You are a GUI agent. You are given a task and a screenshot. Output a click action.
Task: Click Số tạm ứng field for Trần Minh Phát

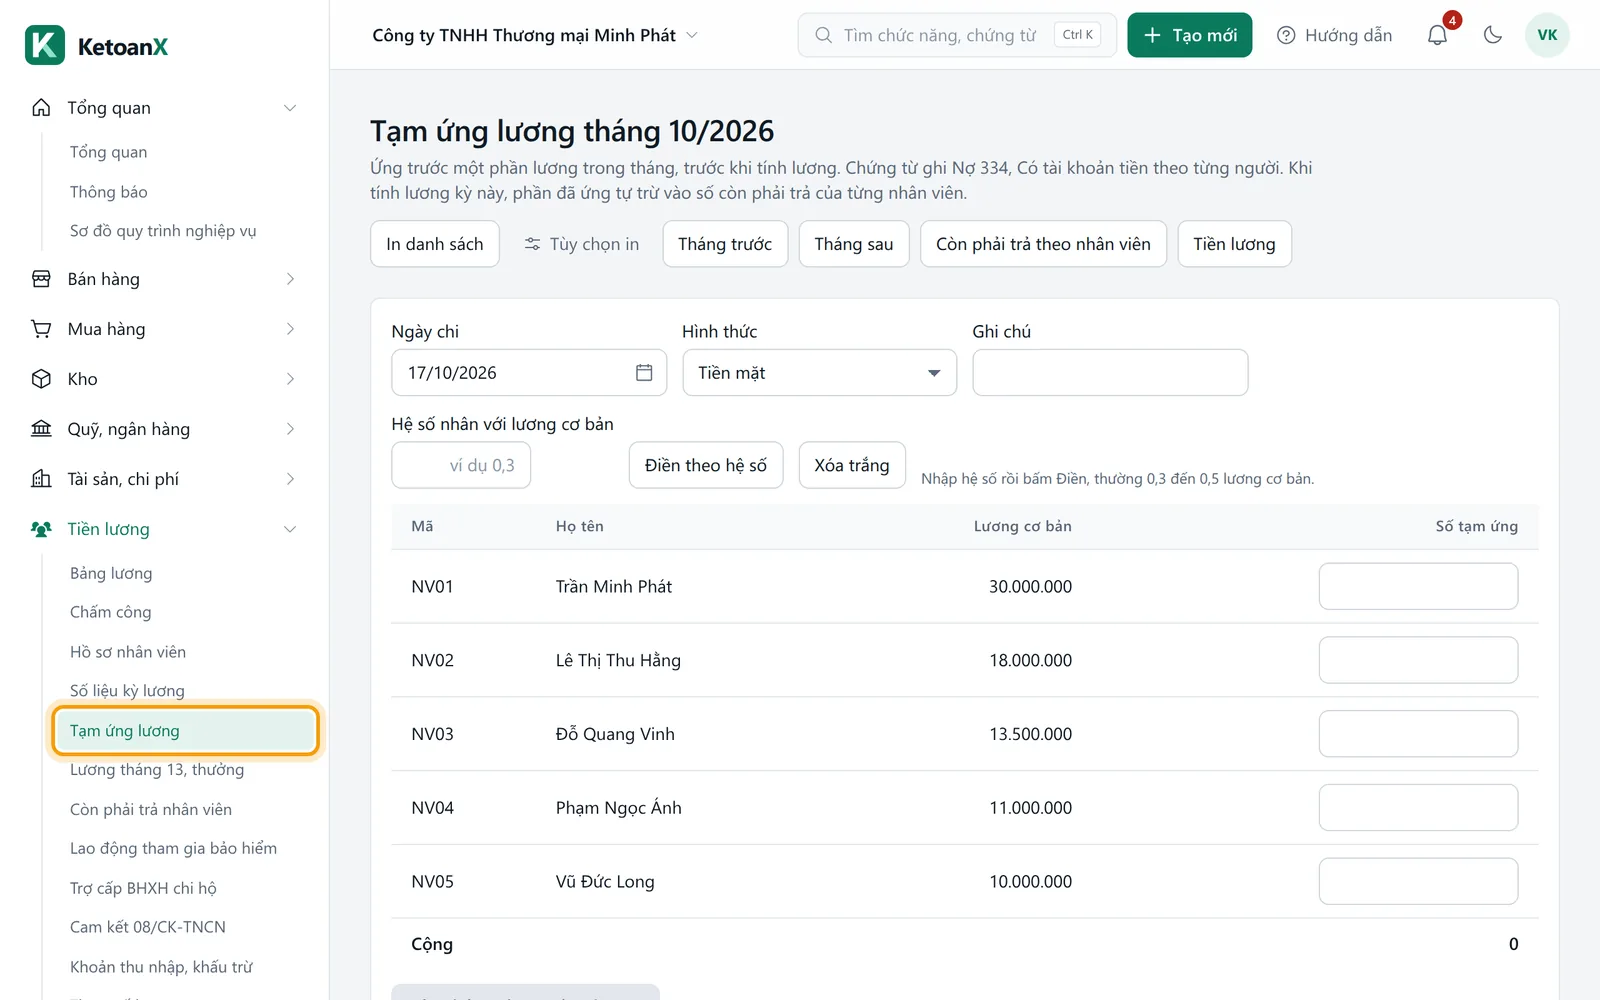coord(1418,586)
